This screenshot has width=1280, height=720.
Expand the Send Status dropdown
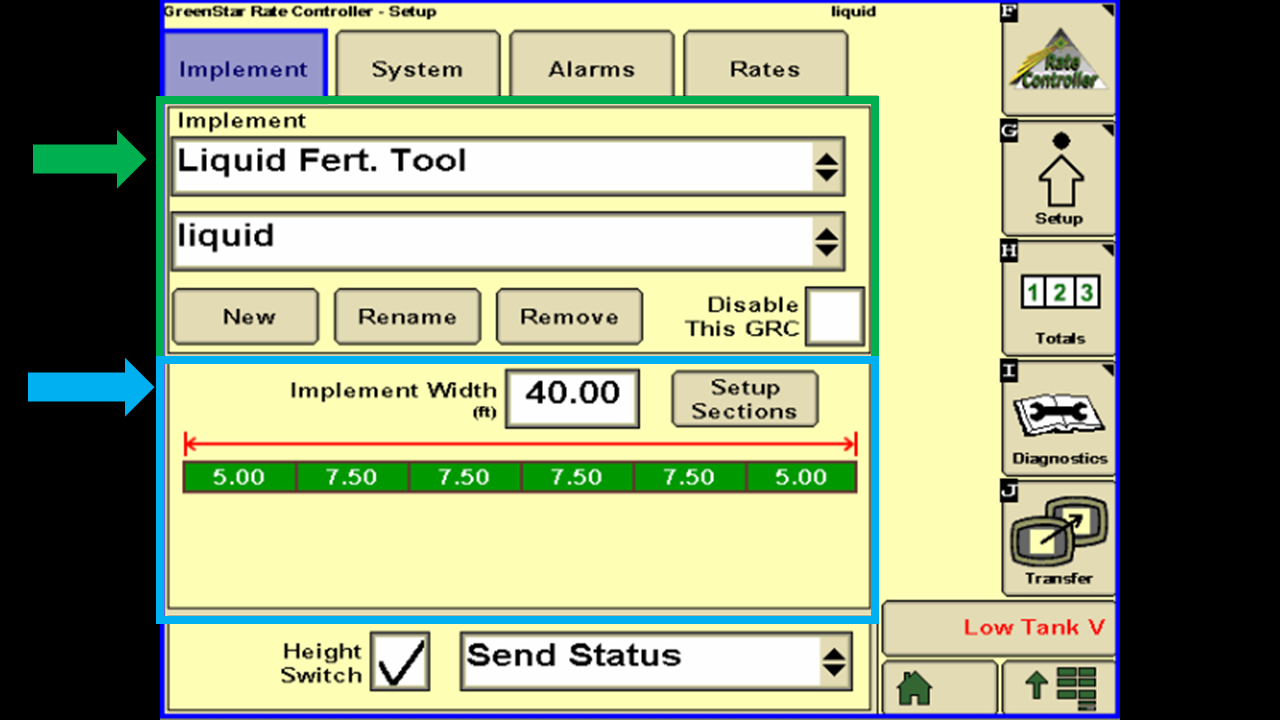[655, 660]
